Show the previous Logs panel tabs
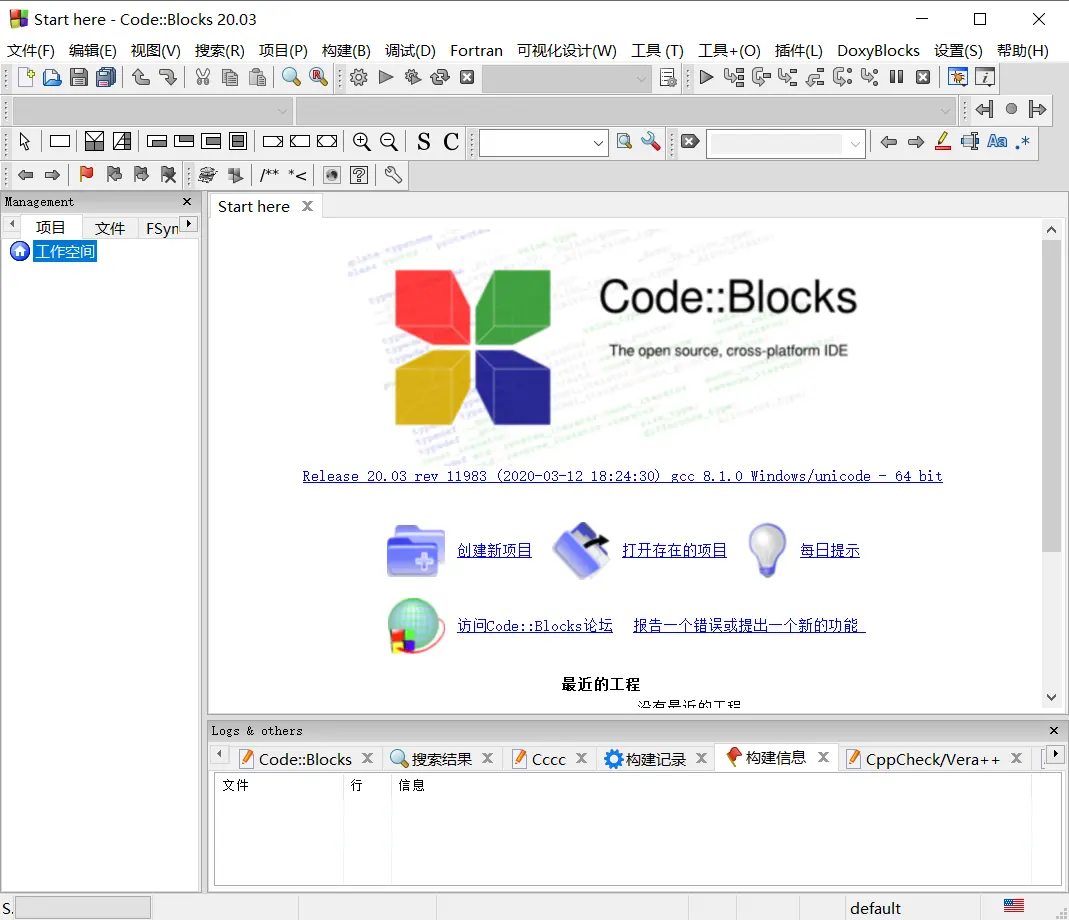 [x=219, y=754]
